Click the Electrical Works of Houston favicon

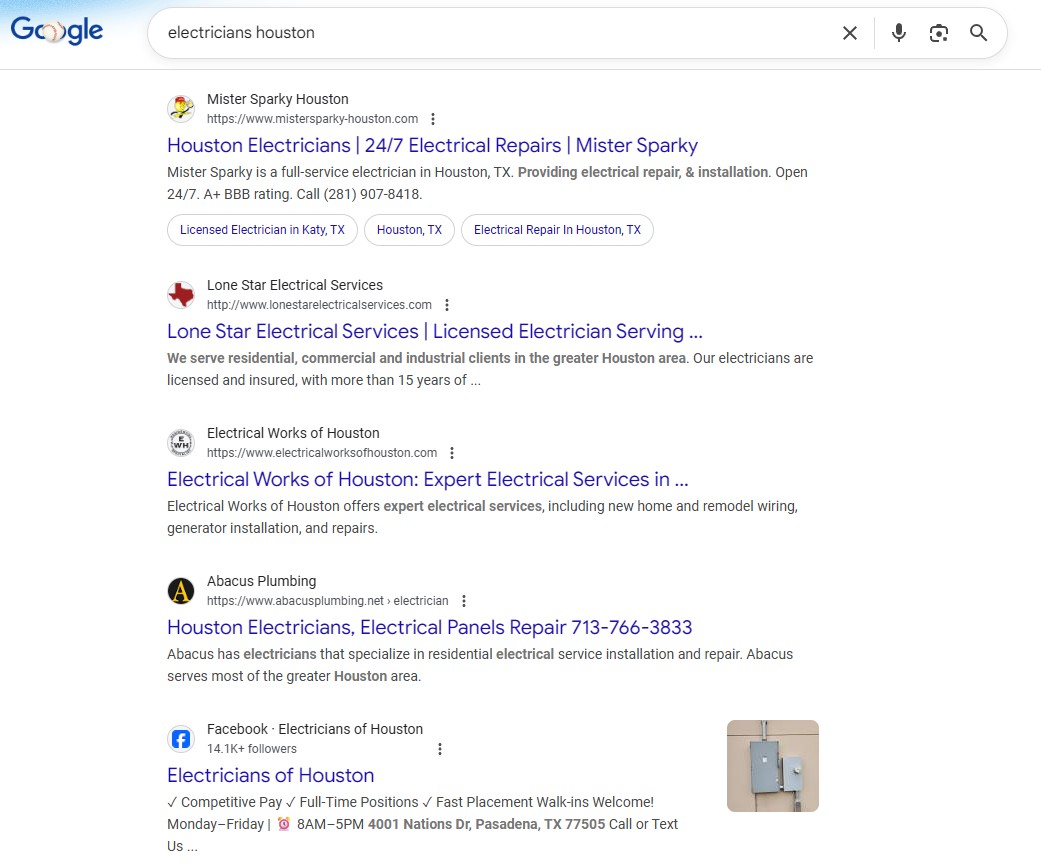point(181,443)
